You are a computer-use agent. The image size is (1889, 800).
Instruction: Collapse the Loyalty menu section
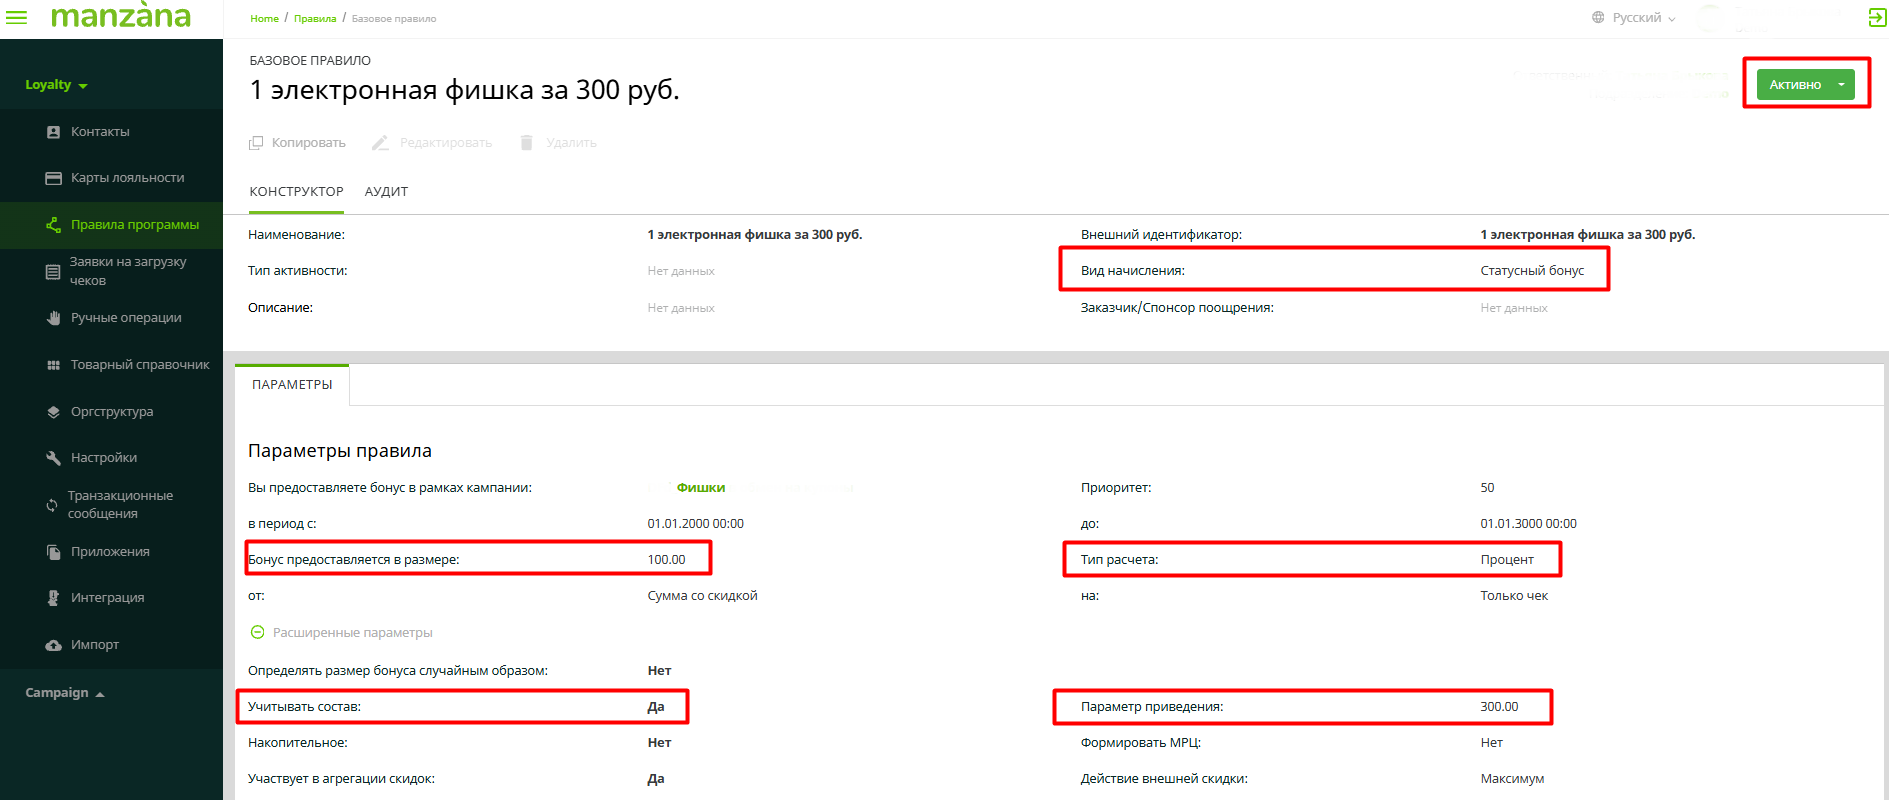56,85
